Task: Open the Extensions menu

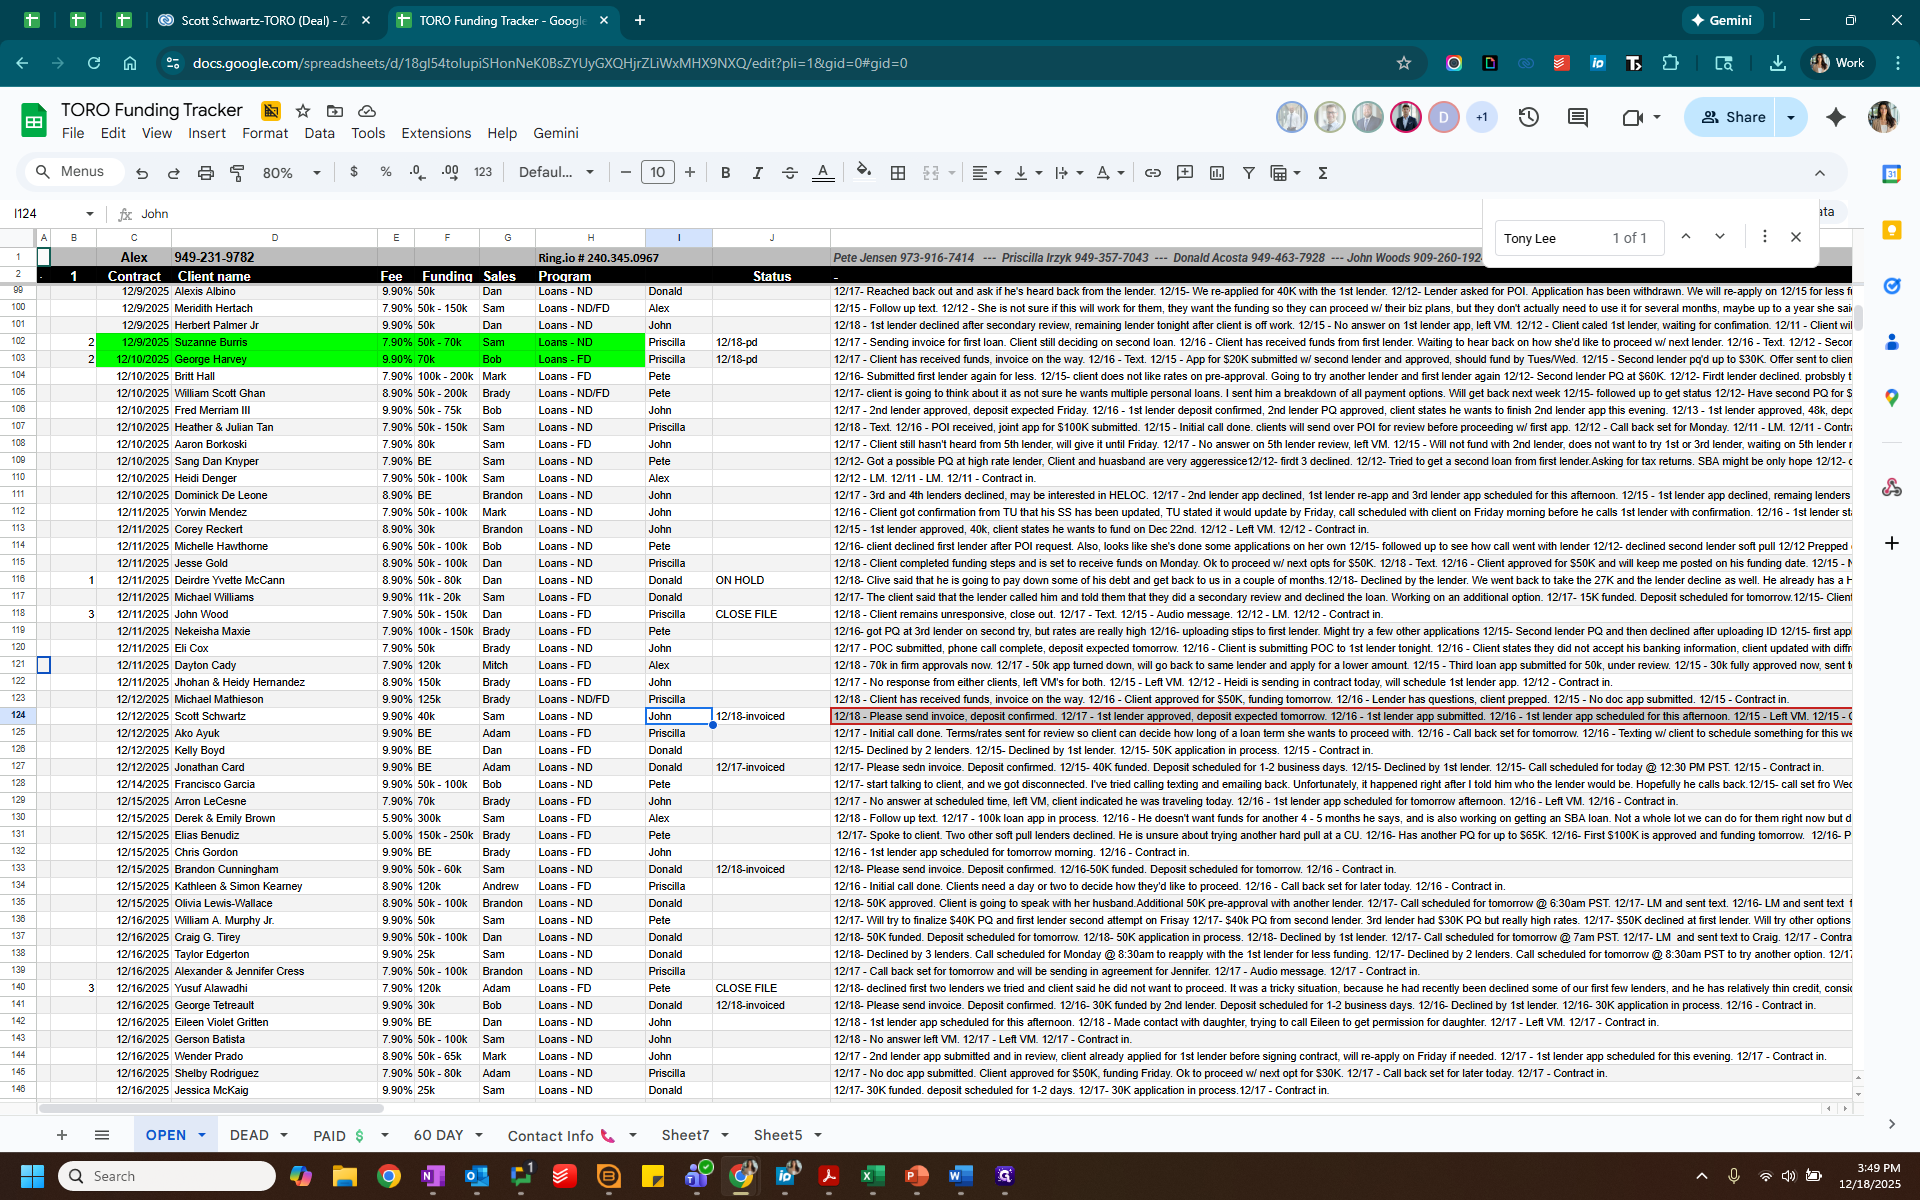Action: (x=435, y=133)
